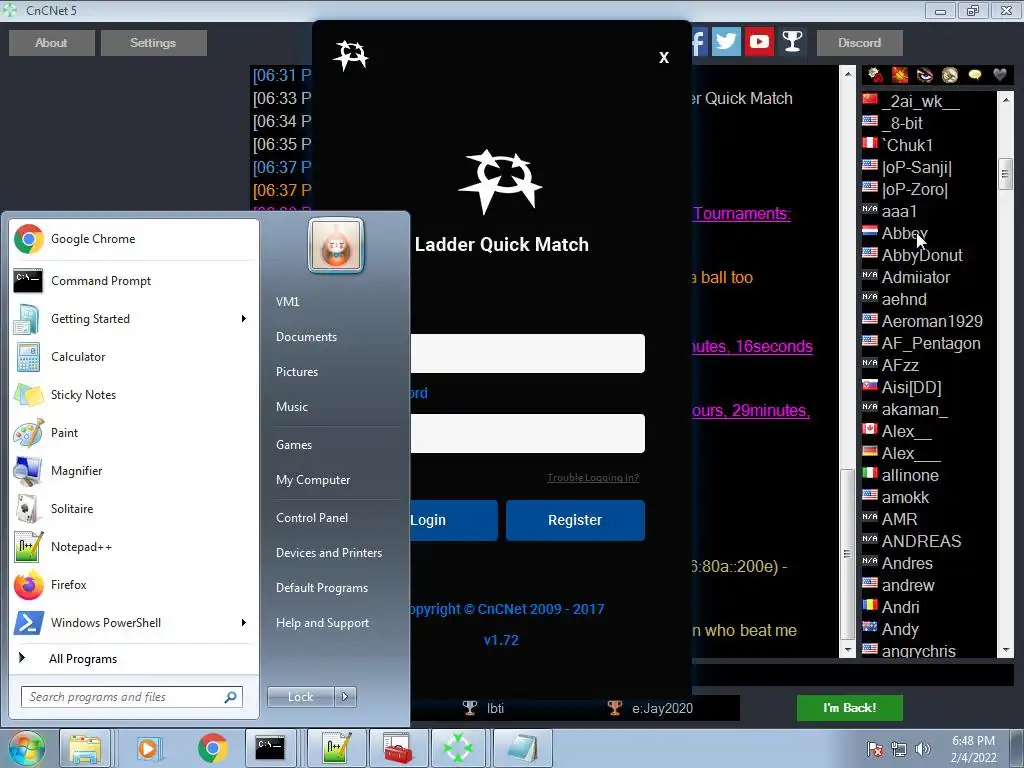Click the upper text field in Ladder dialog
The width and height of the screenshot is (1024, 768).
(528, 353)
